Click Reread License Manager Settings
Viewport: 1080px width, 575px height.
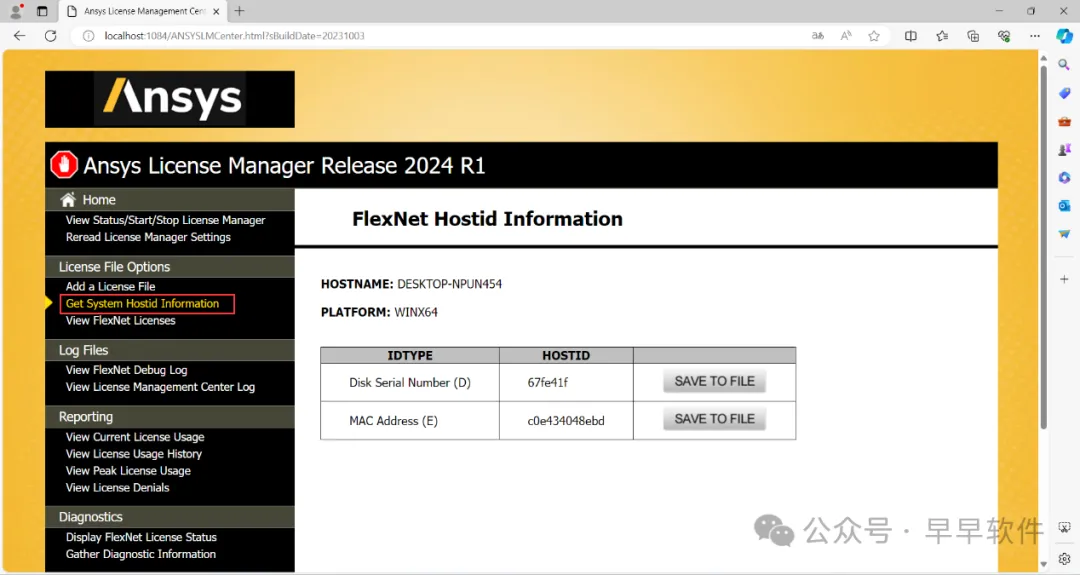(148, 237)
